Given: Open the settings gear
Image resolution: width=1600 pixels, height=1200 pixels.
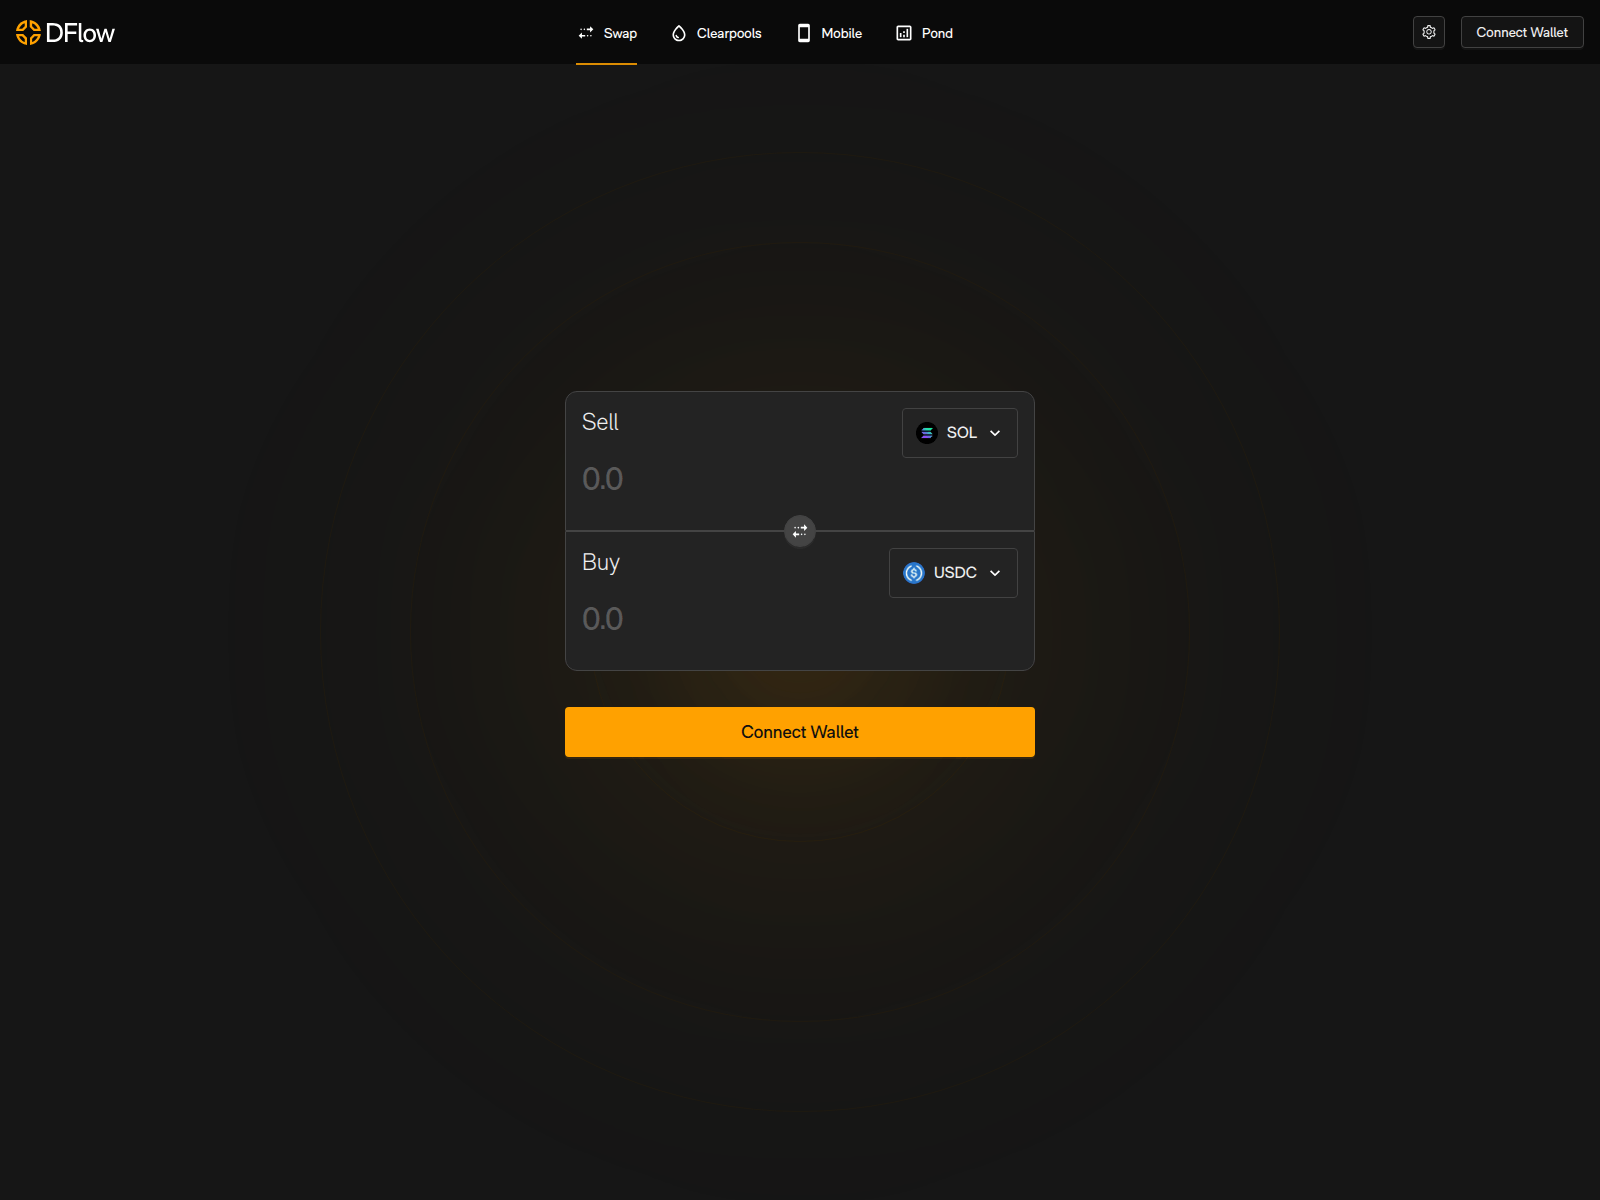Looking at the screenshot, I should coord(1428,32).
